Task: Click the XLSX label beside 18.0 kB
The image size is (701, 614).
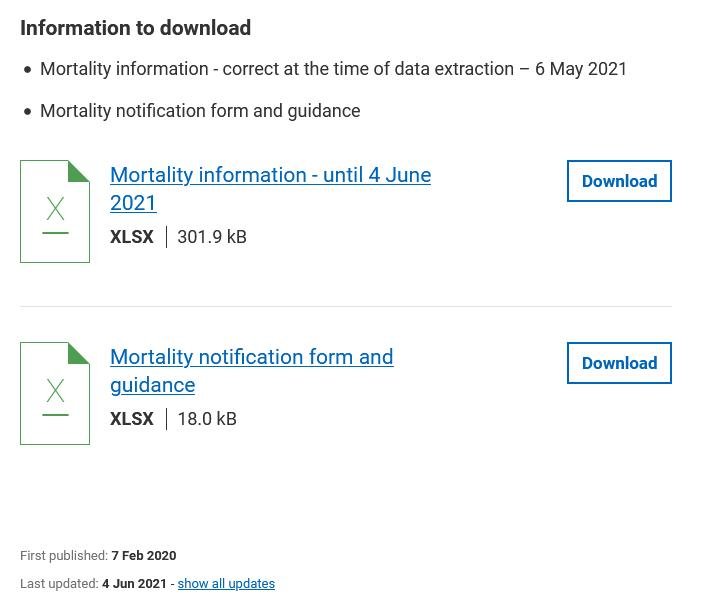Action: pyautogui.click(x=132, y=419)
